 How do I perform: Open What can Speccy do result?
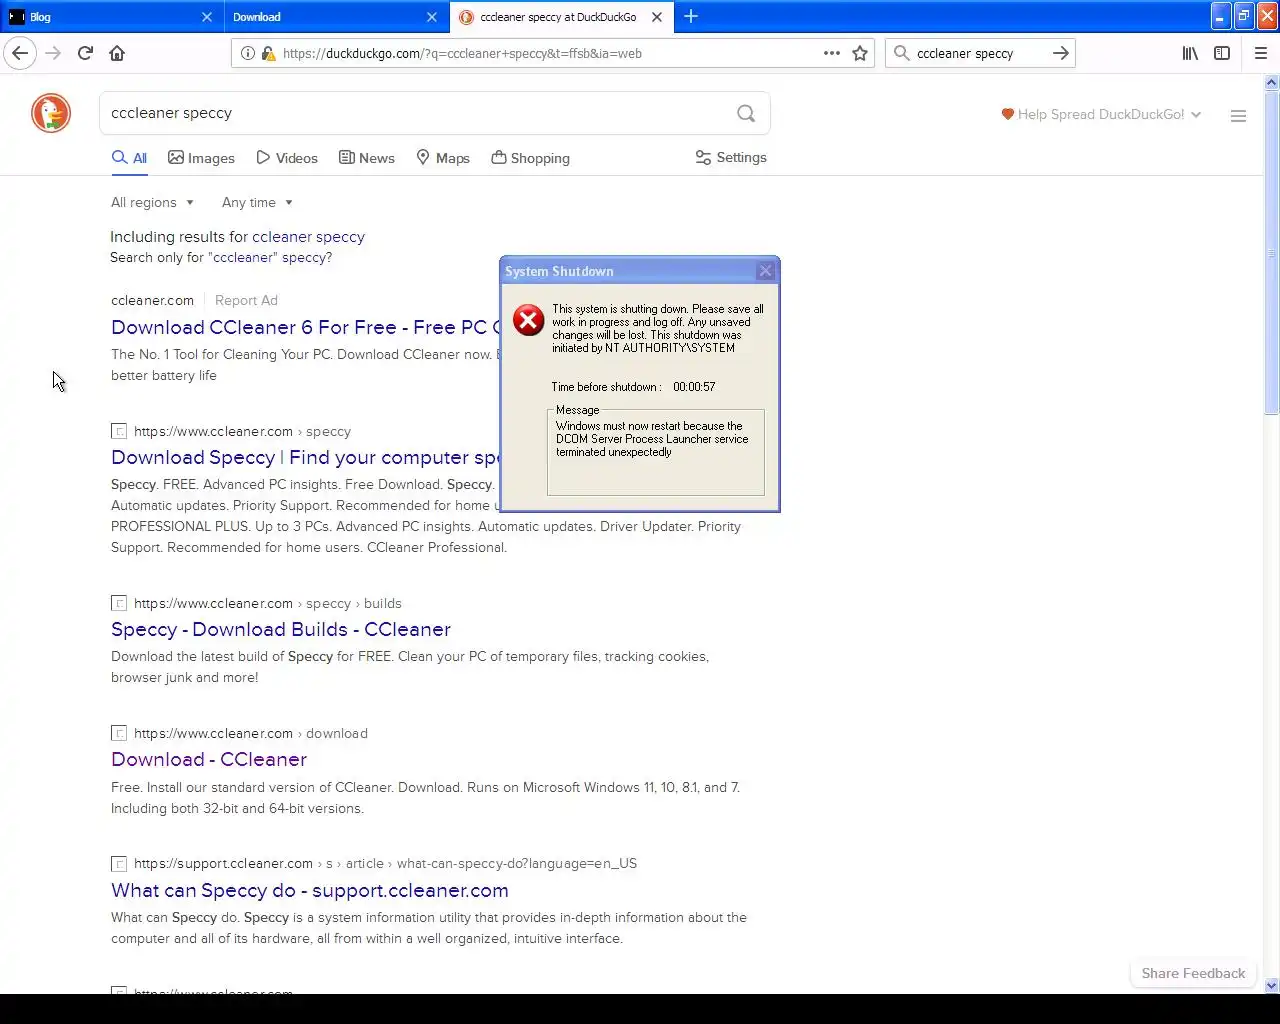click(310, 890)
